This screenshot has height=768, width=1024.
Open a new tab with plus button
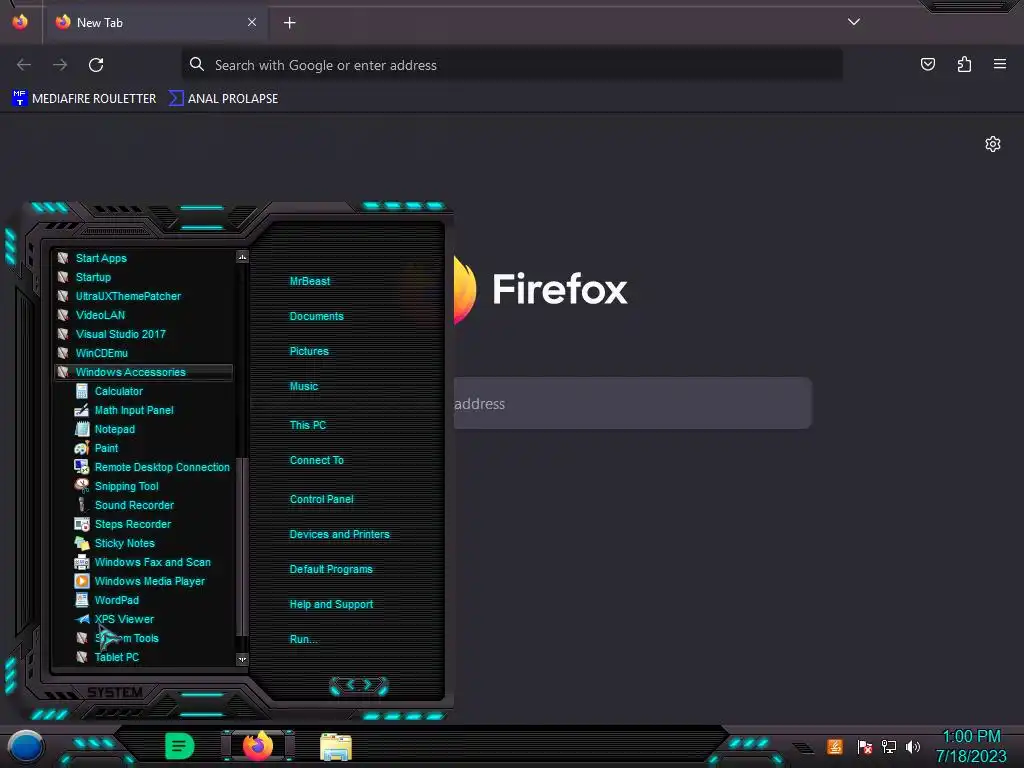click(289, 23)
